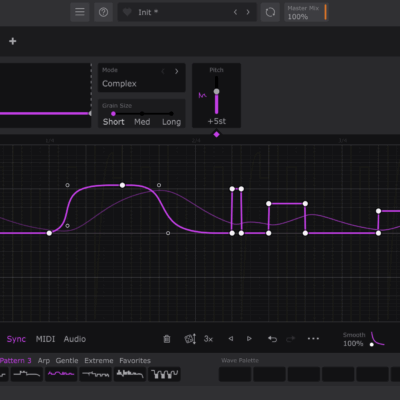
Task: Shift the wave left with triangle arrow
Action: [x=231, y=339]
